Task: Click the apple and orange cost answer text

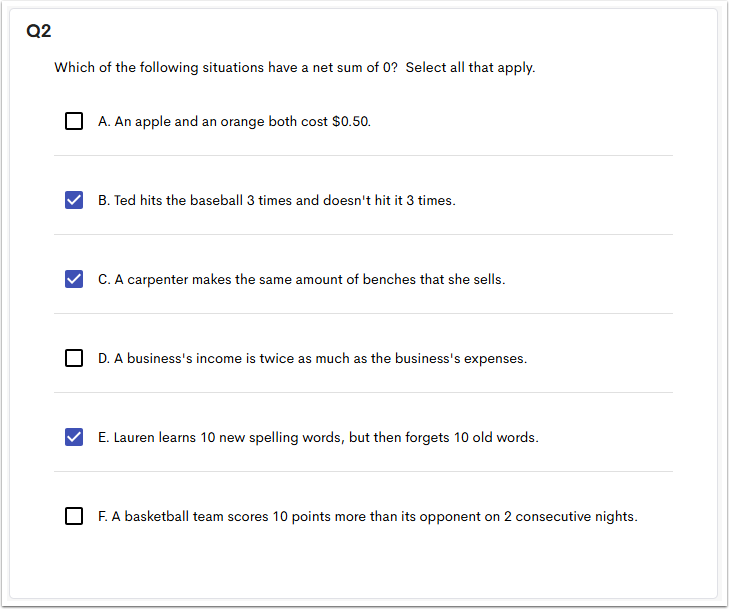Action: point(235,121)
